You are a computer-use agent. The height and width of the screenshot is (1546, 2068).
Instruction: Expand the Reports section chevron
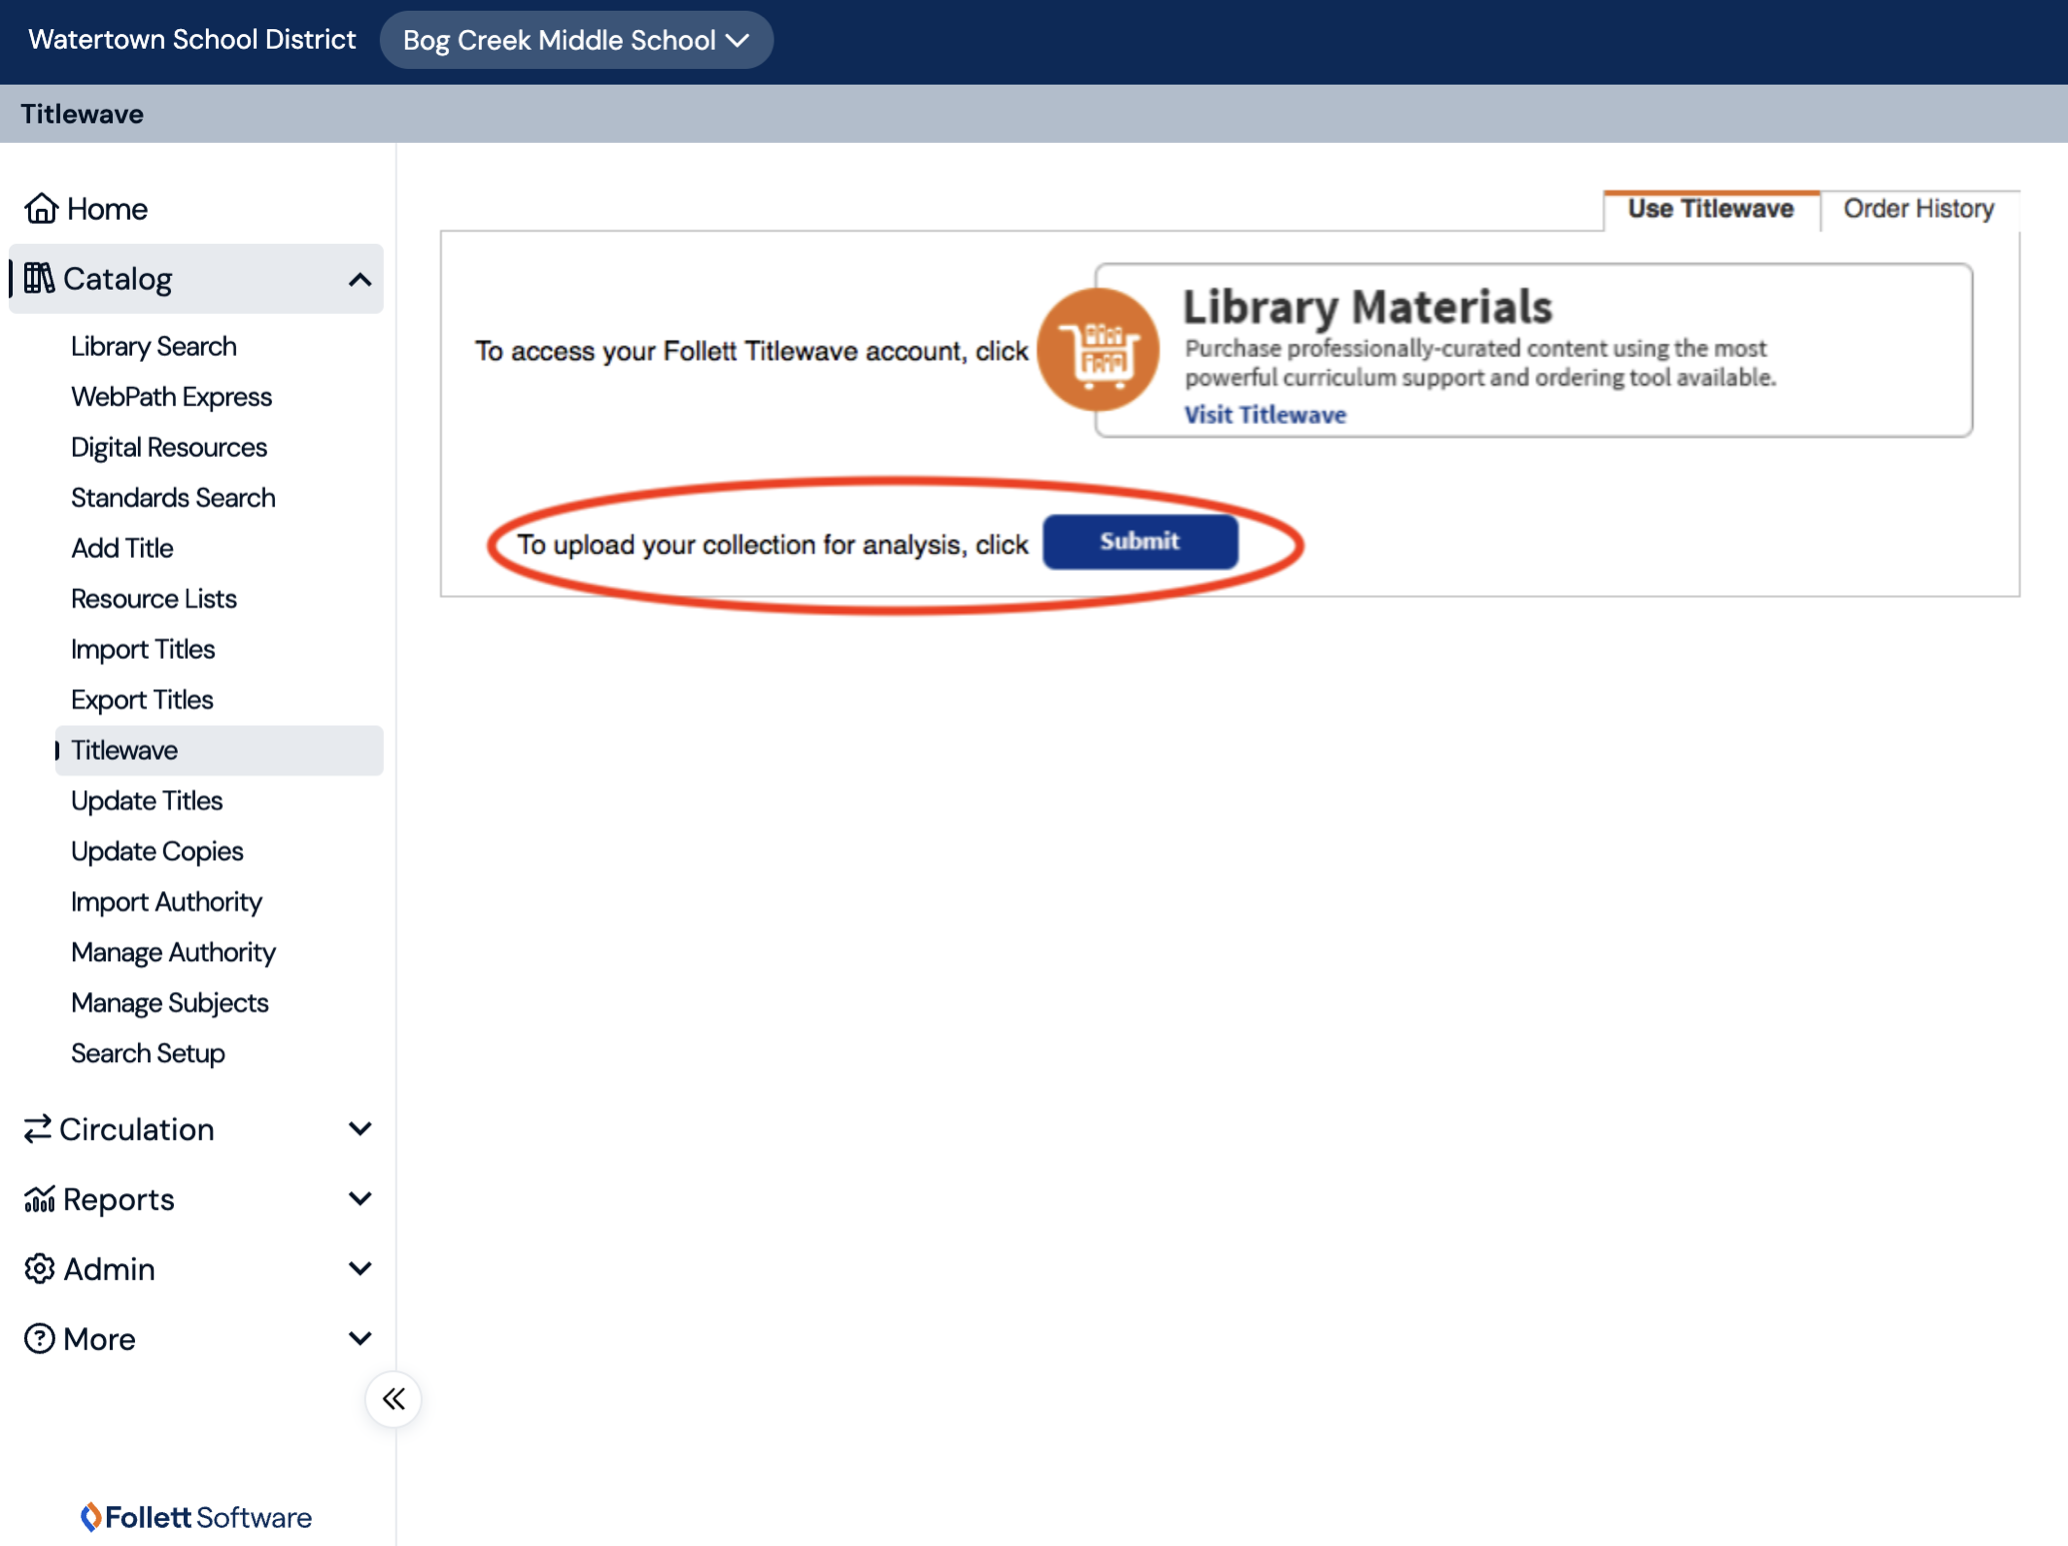(360, 1199)
